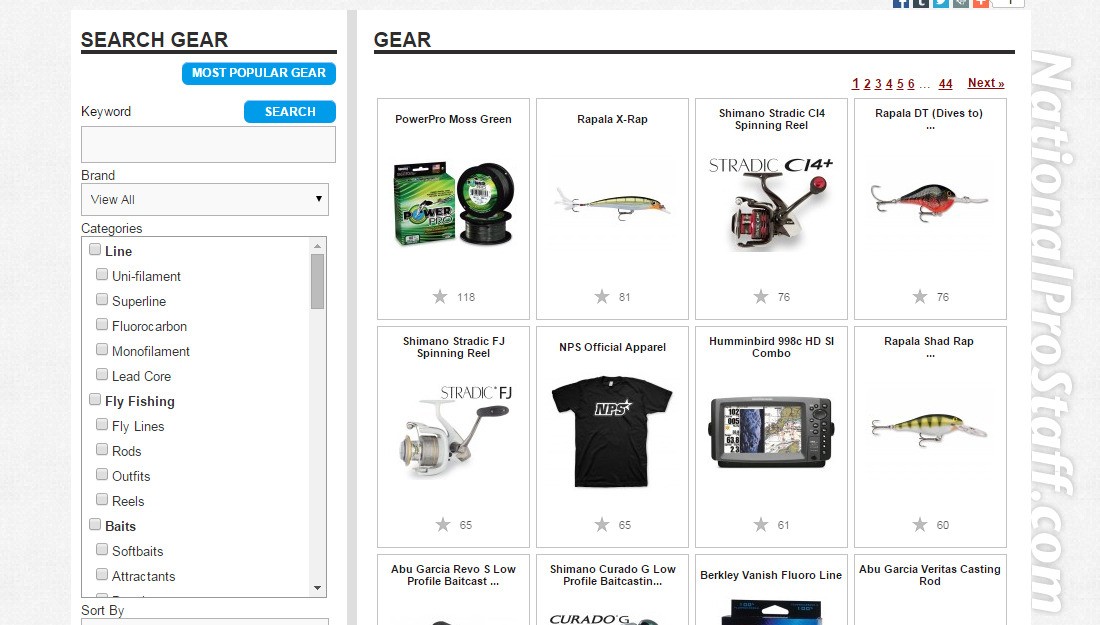Screen dimensions: 1100x625
Task: Open Abu Garcia Revo S Low Profile title
Action: pos(453,575)
